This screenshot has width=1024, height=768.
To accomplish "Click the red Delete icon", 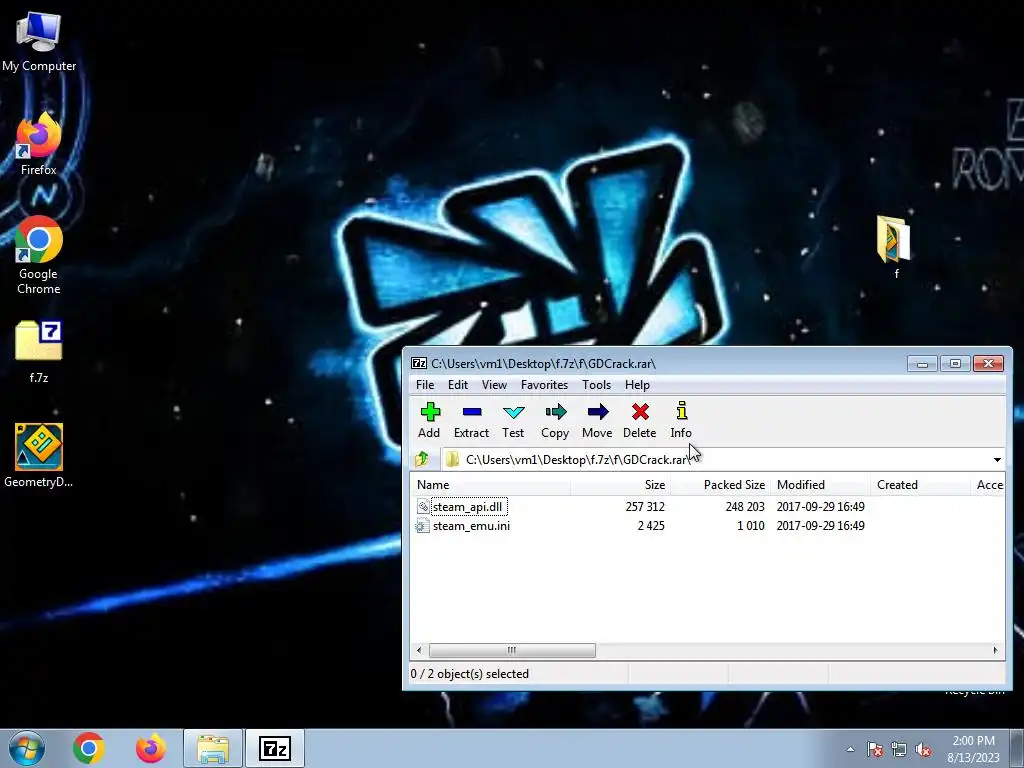I will click(640, 412).
